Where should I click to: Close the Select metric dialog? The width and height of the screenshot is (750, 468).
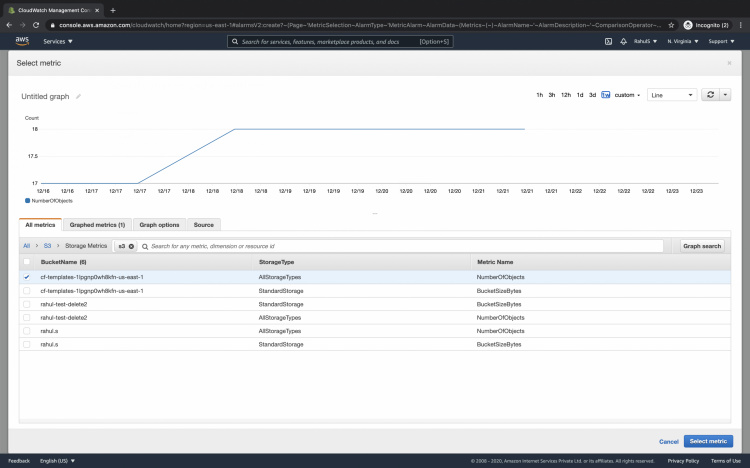(729, 62)
